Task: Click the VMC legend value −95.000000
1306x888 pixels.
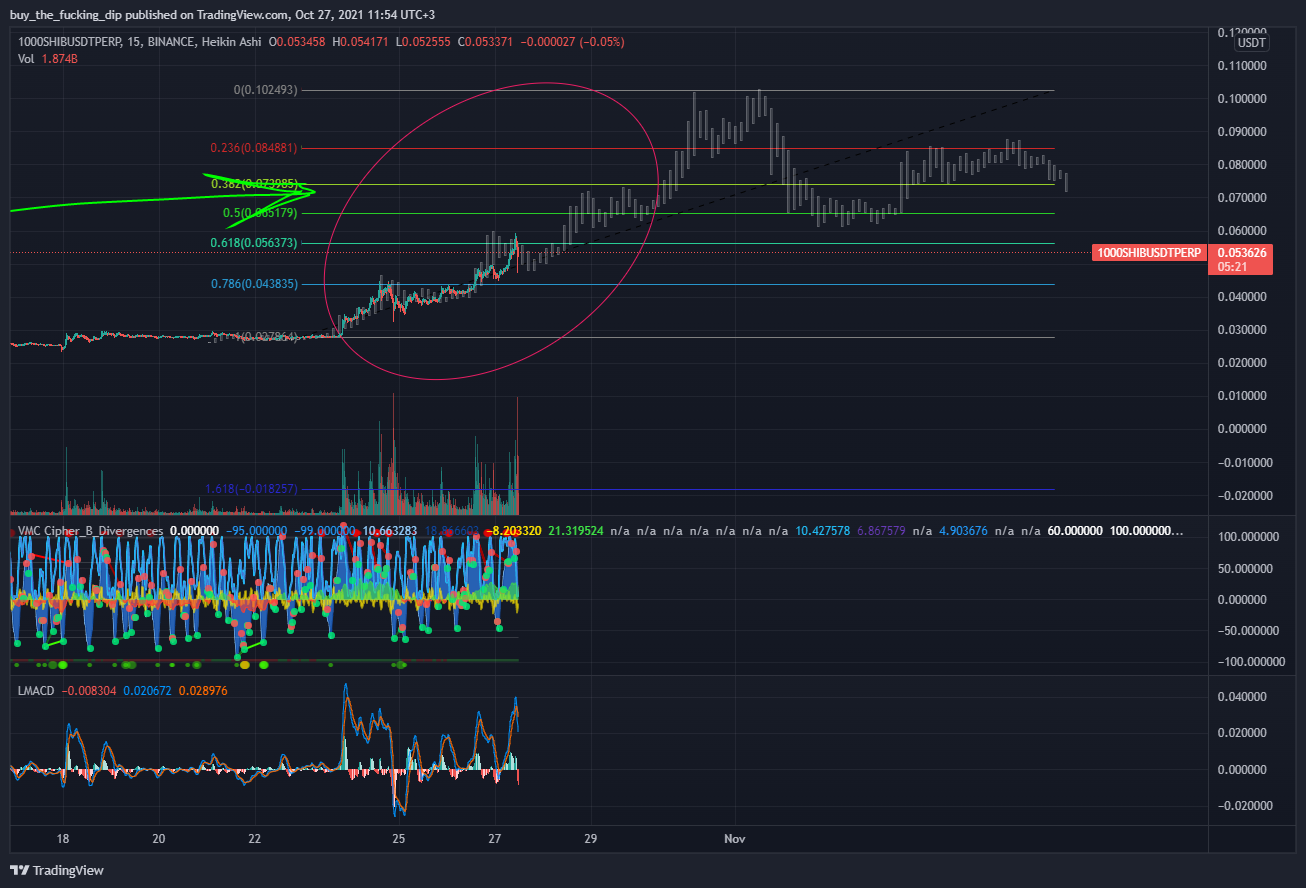Action: tap(256, 531)
